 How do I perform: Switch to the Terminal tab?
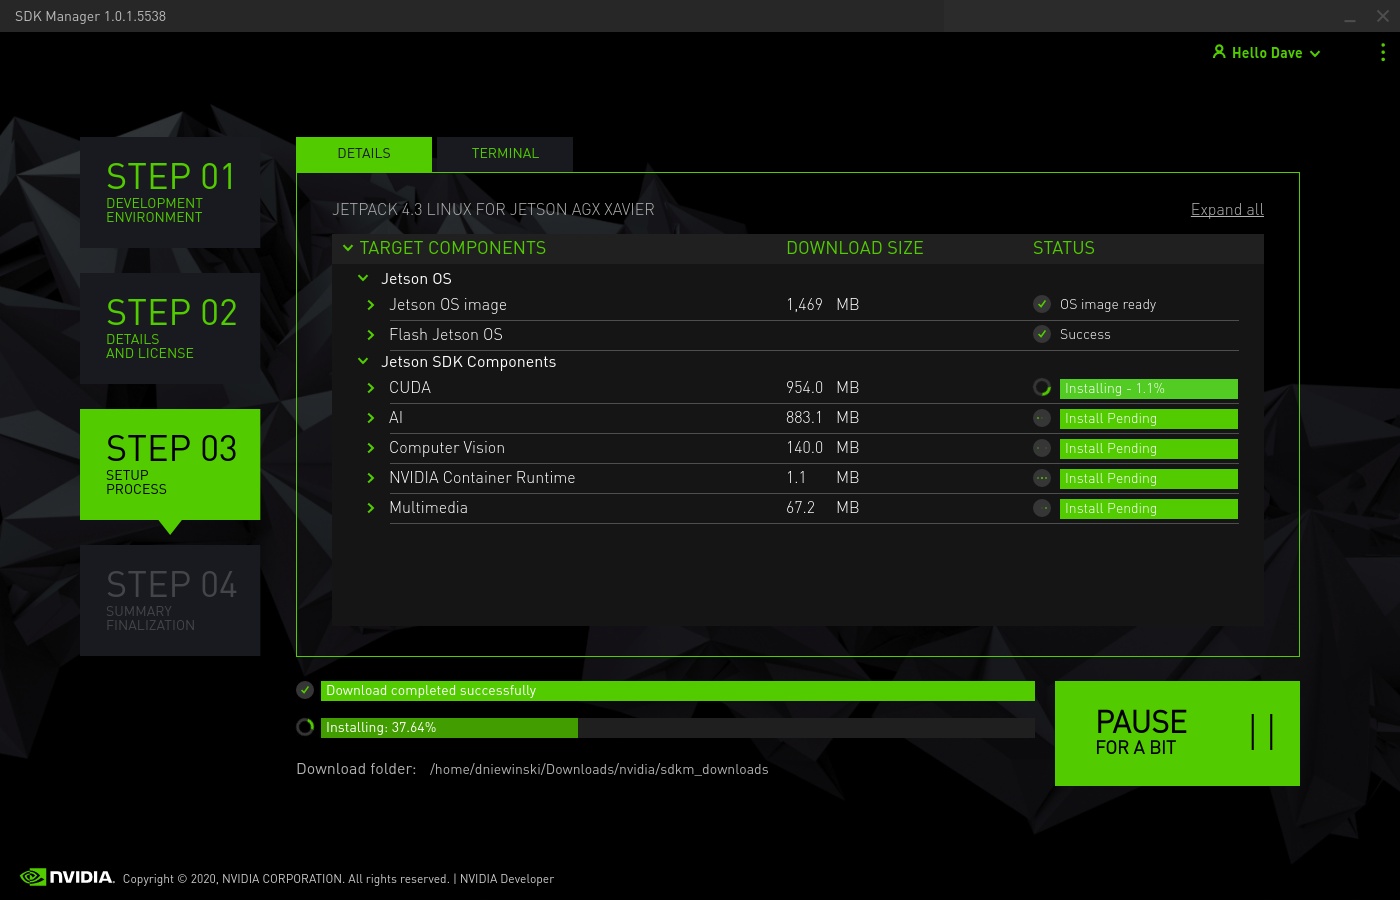pos(505,154)
